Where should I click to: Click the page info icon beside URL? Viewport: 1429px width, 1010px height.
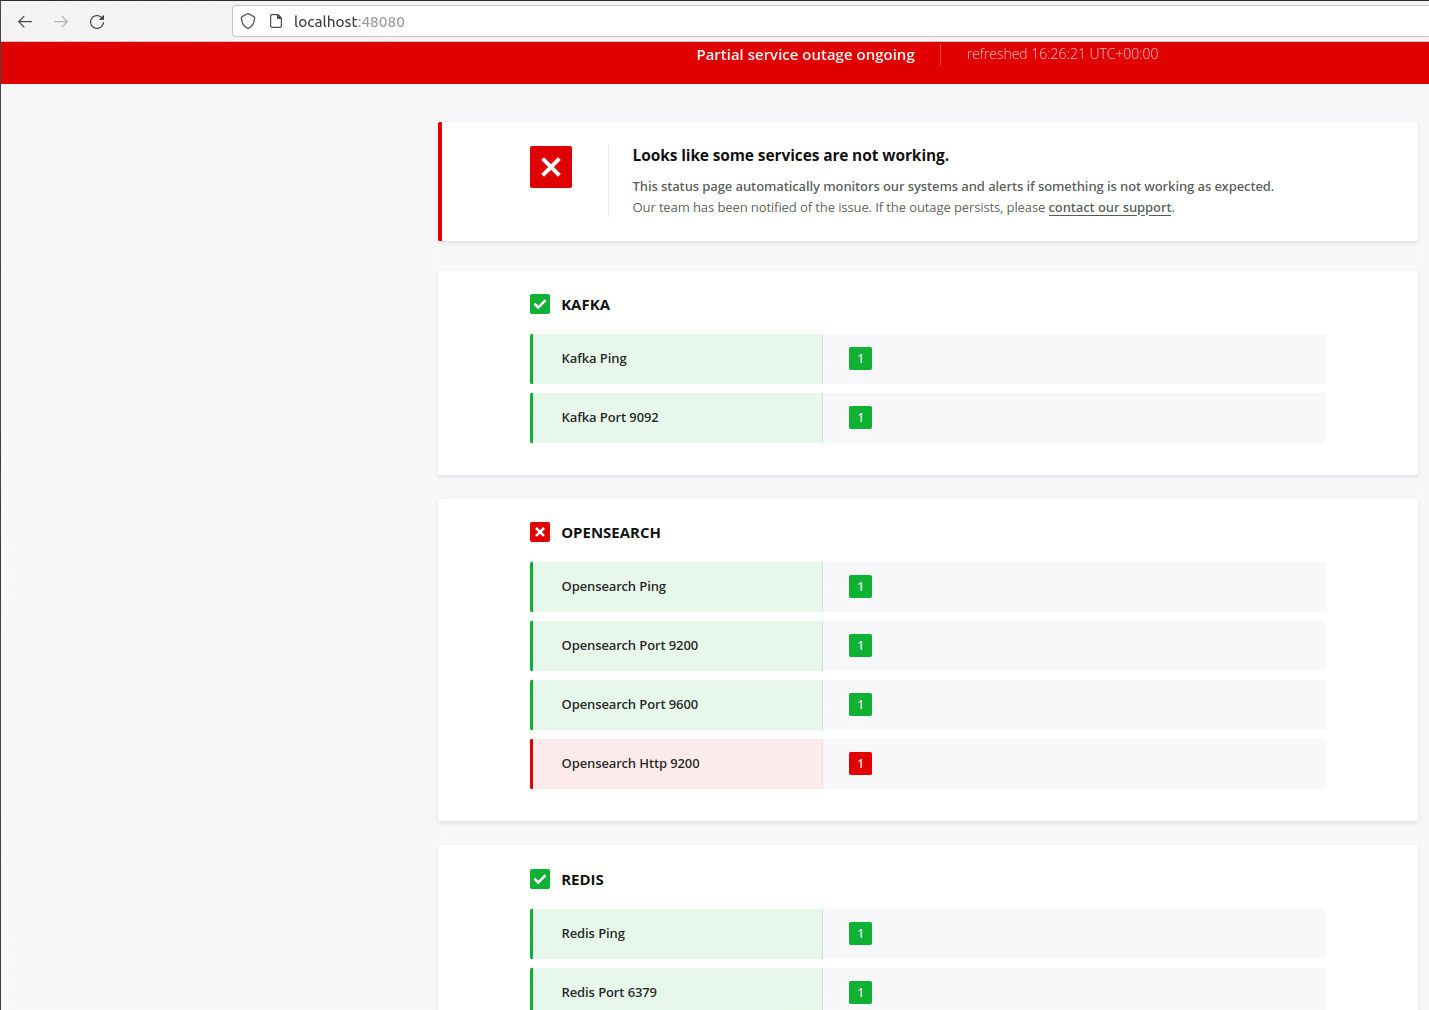[276, 21]
